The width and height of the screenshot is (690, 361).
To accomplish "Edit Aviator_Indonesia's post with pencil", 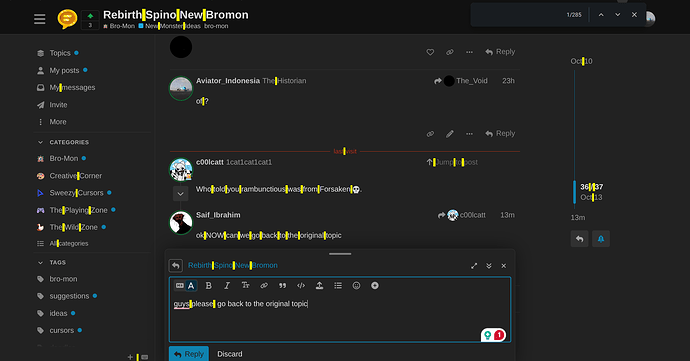I will [449, 134].
